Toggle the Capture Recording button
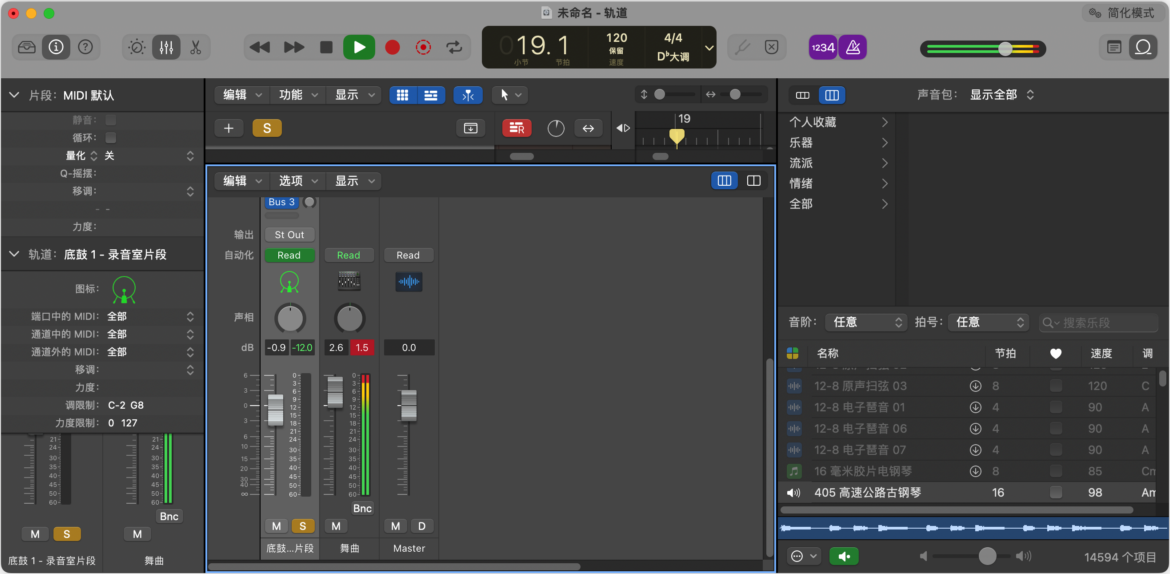1170x574 pixels. click(423, 47)
